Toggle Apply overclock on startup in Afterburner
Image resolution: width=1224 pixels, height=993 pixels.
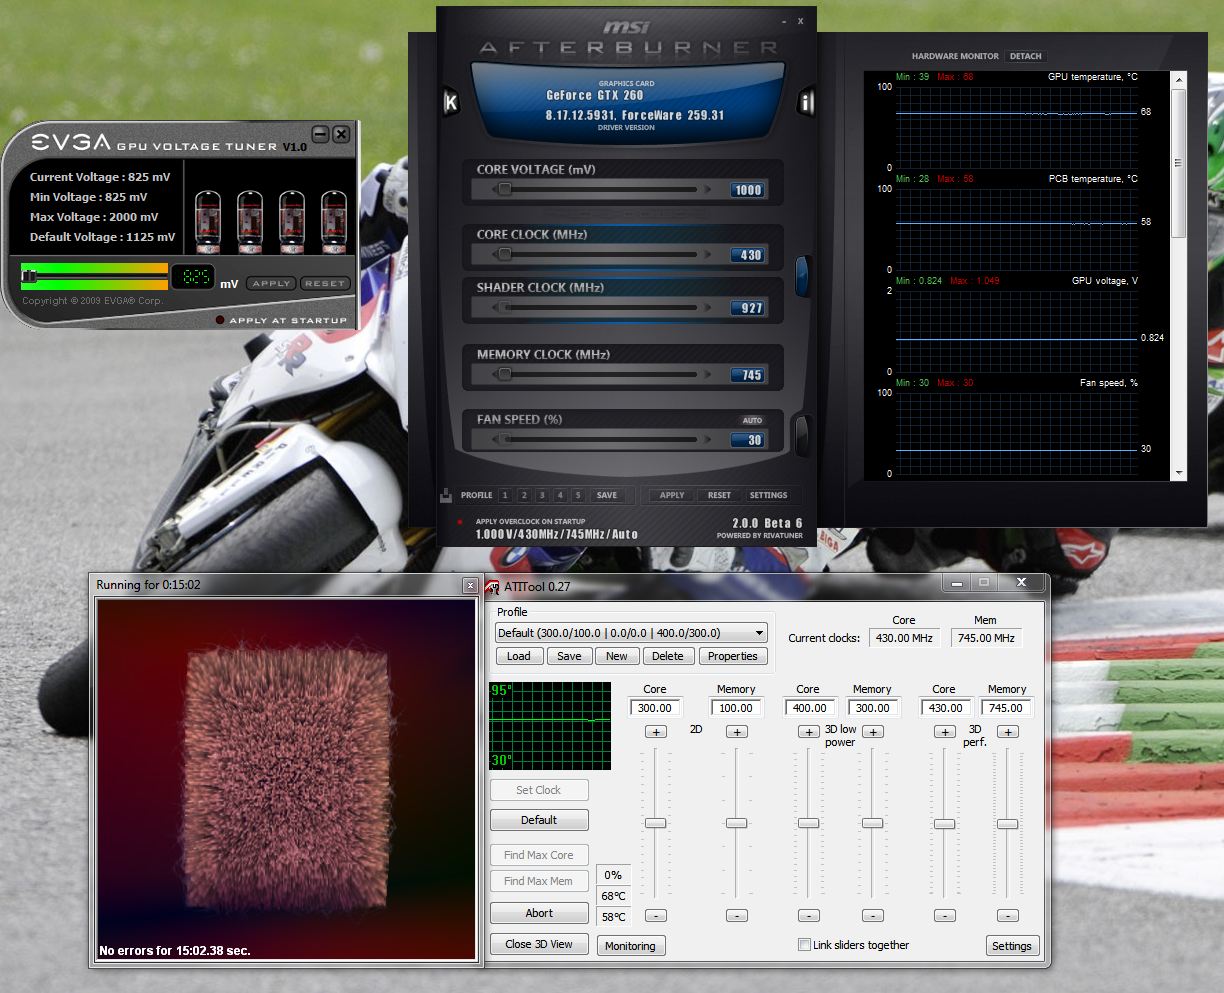click(460, 522)
